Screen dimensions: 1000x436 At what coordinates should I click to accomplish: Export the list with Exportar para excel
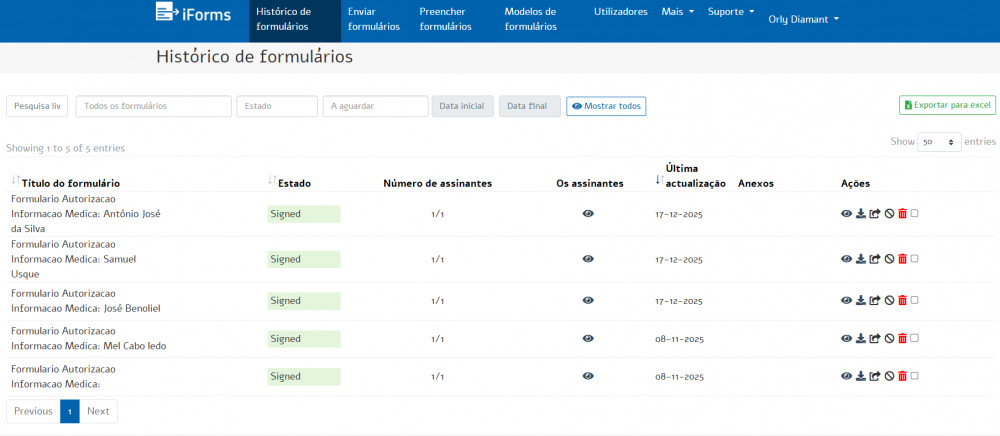coord(947,105)
